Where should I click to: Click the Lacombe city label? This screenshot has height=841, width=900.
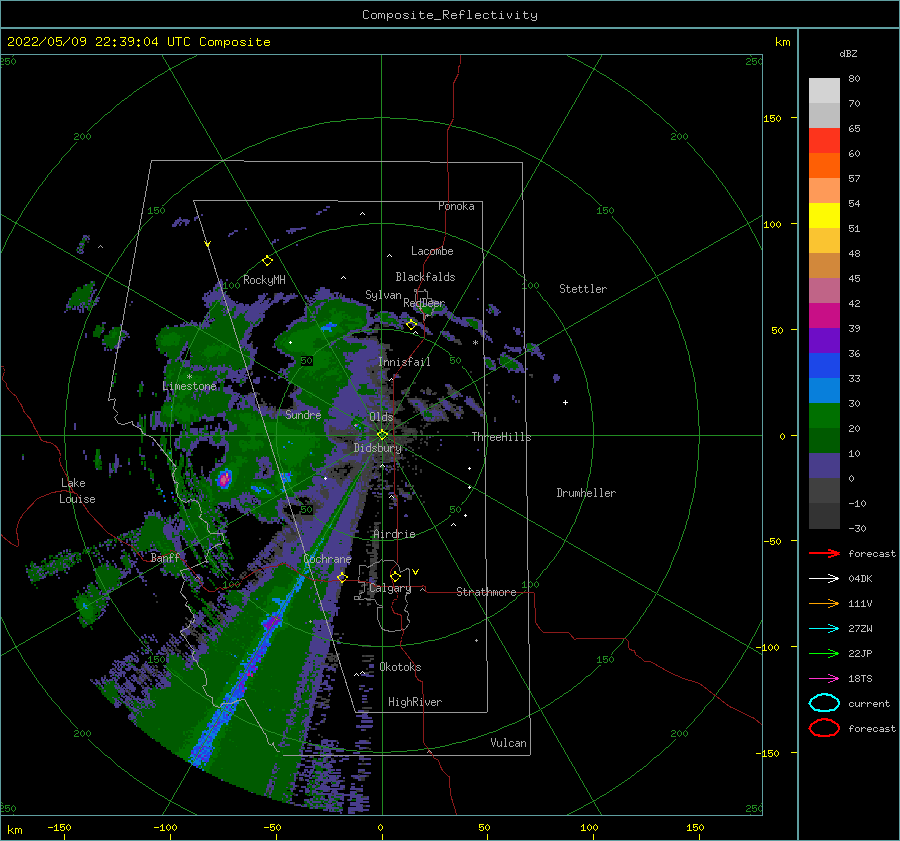click(432, 251)
